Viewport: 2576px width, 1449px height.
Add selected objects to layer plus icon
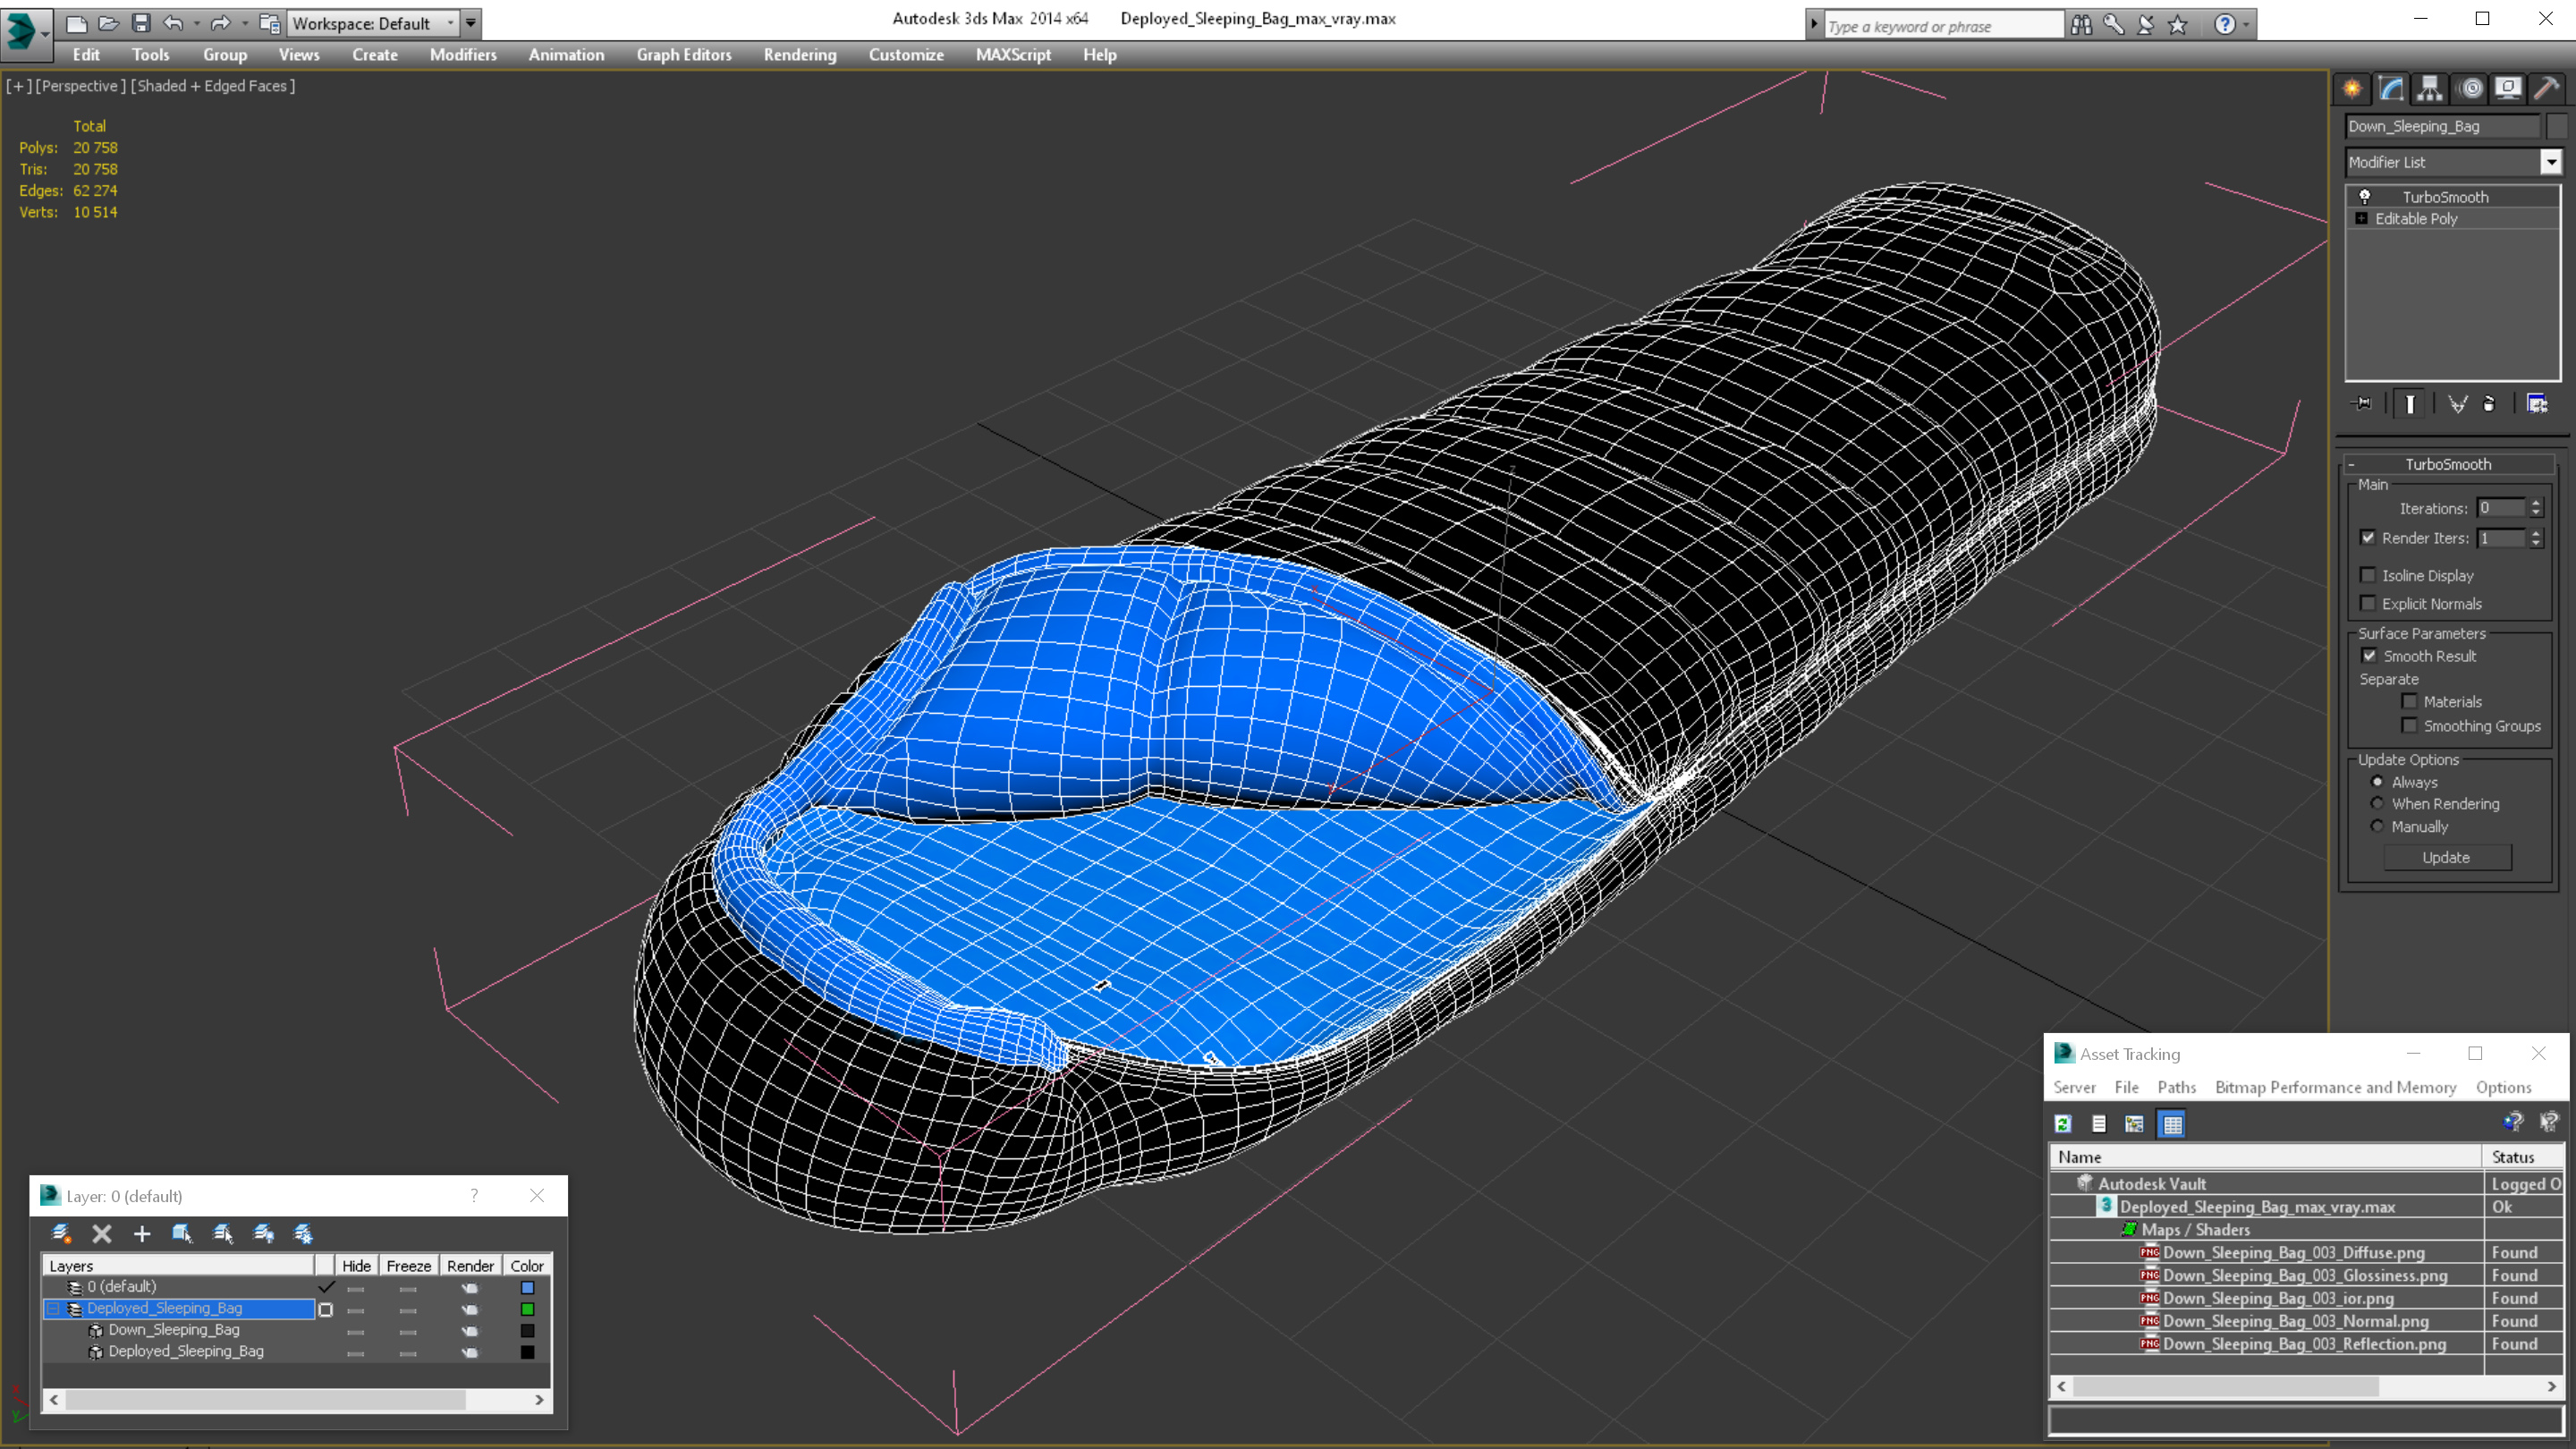click(142, 1234)
